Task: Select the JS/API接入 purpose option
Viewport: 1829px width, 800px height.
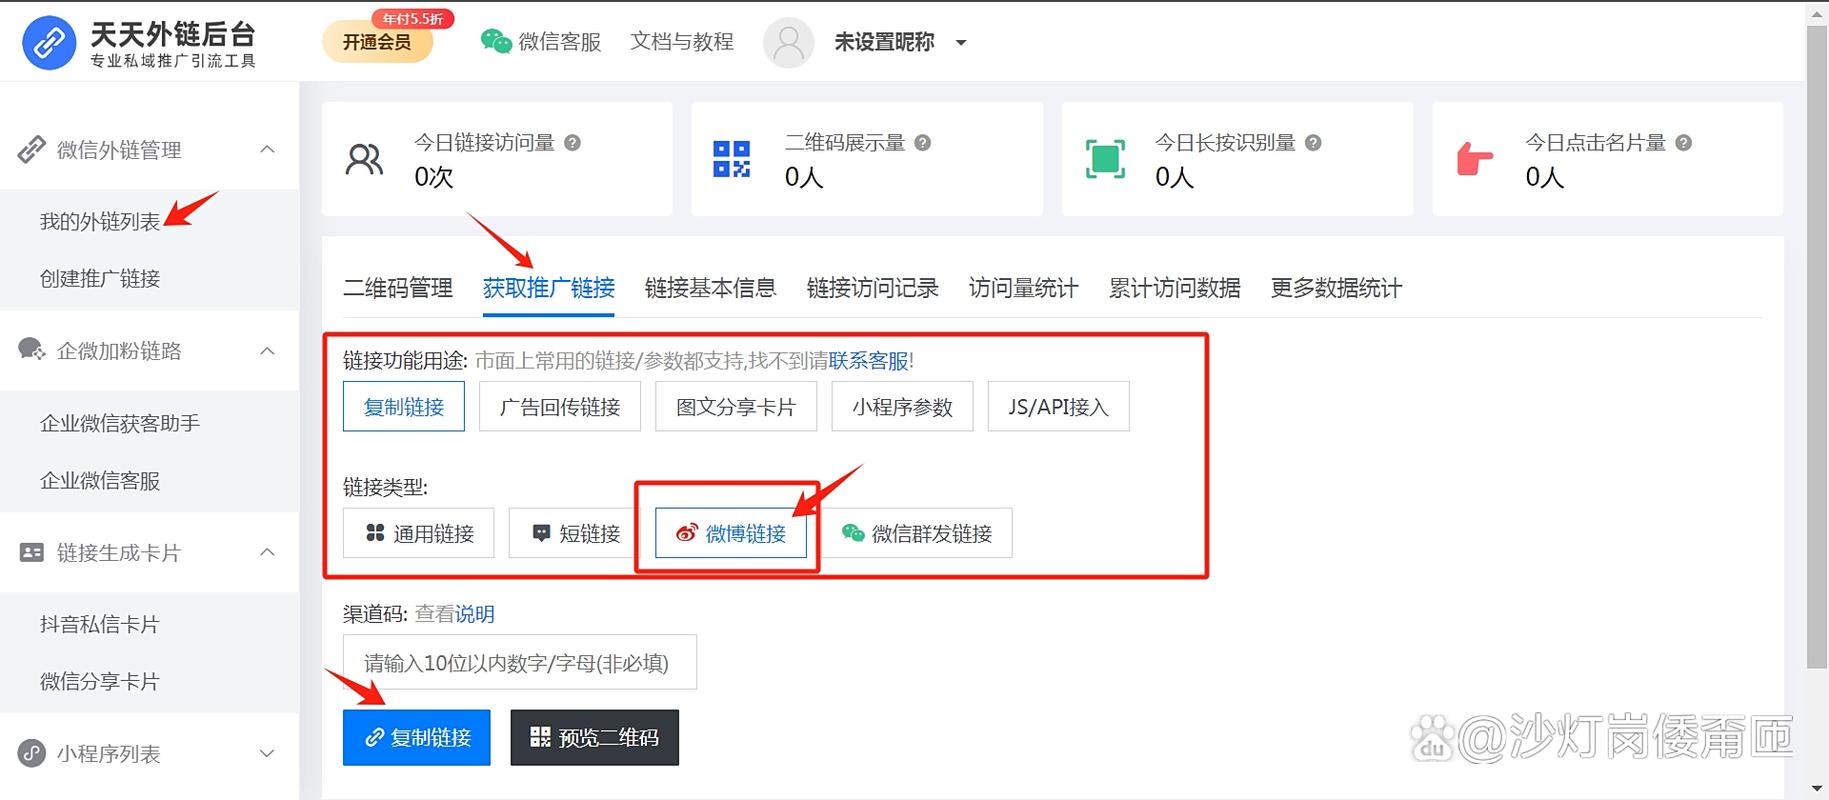Action: 1058,406
